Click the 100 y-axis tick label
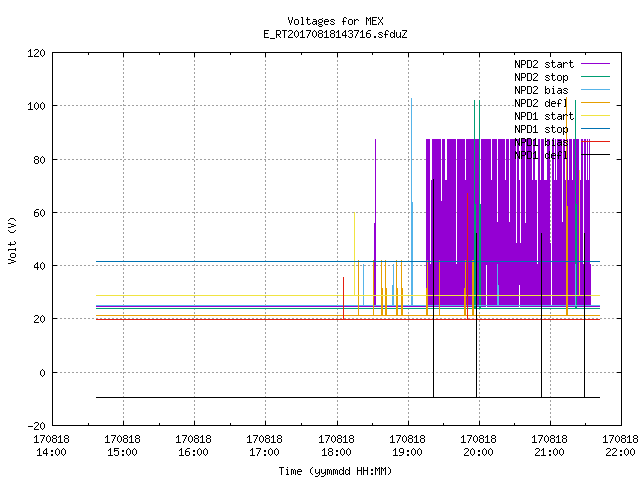Viewport: 640px width, 480px height. click(36, 106)
